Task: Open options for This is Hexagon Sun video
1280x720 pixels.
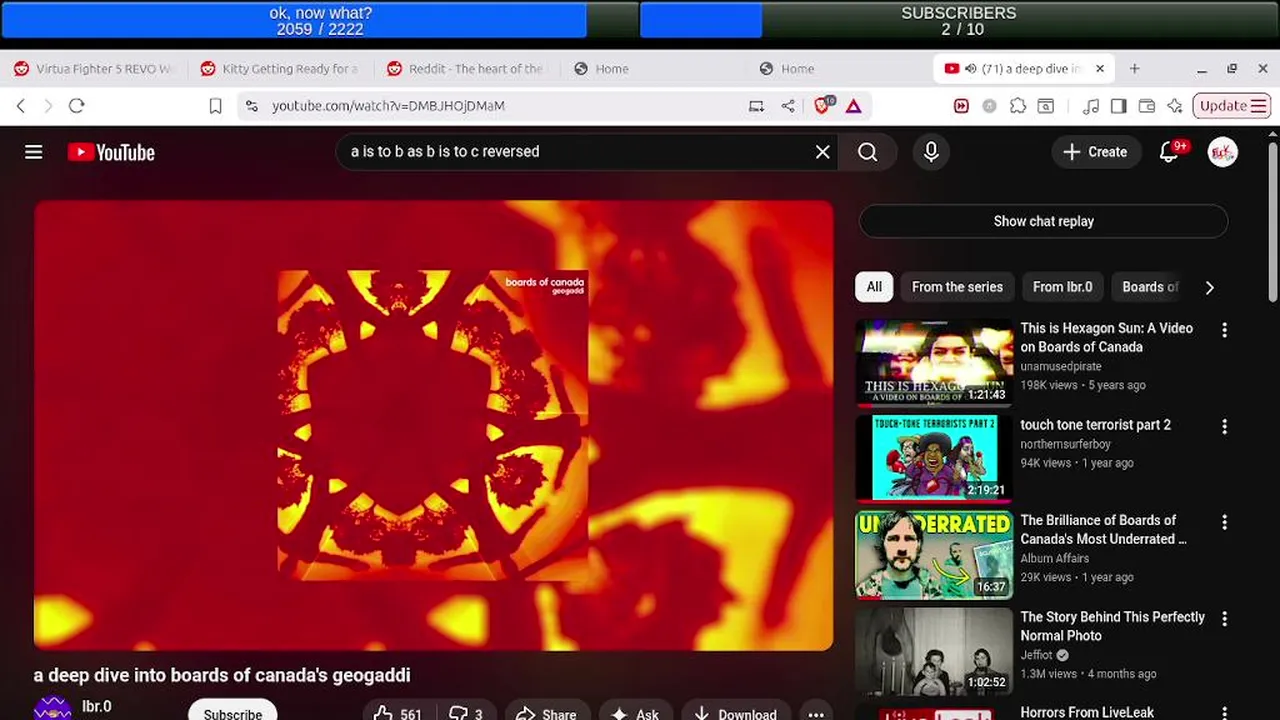Action: [x=1224, y=330]
